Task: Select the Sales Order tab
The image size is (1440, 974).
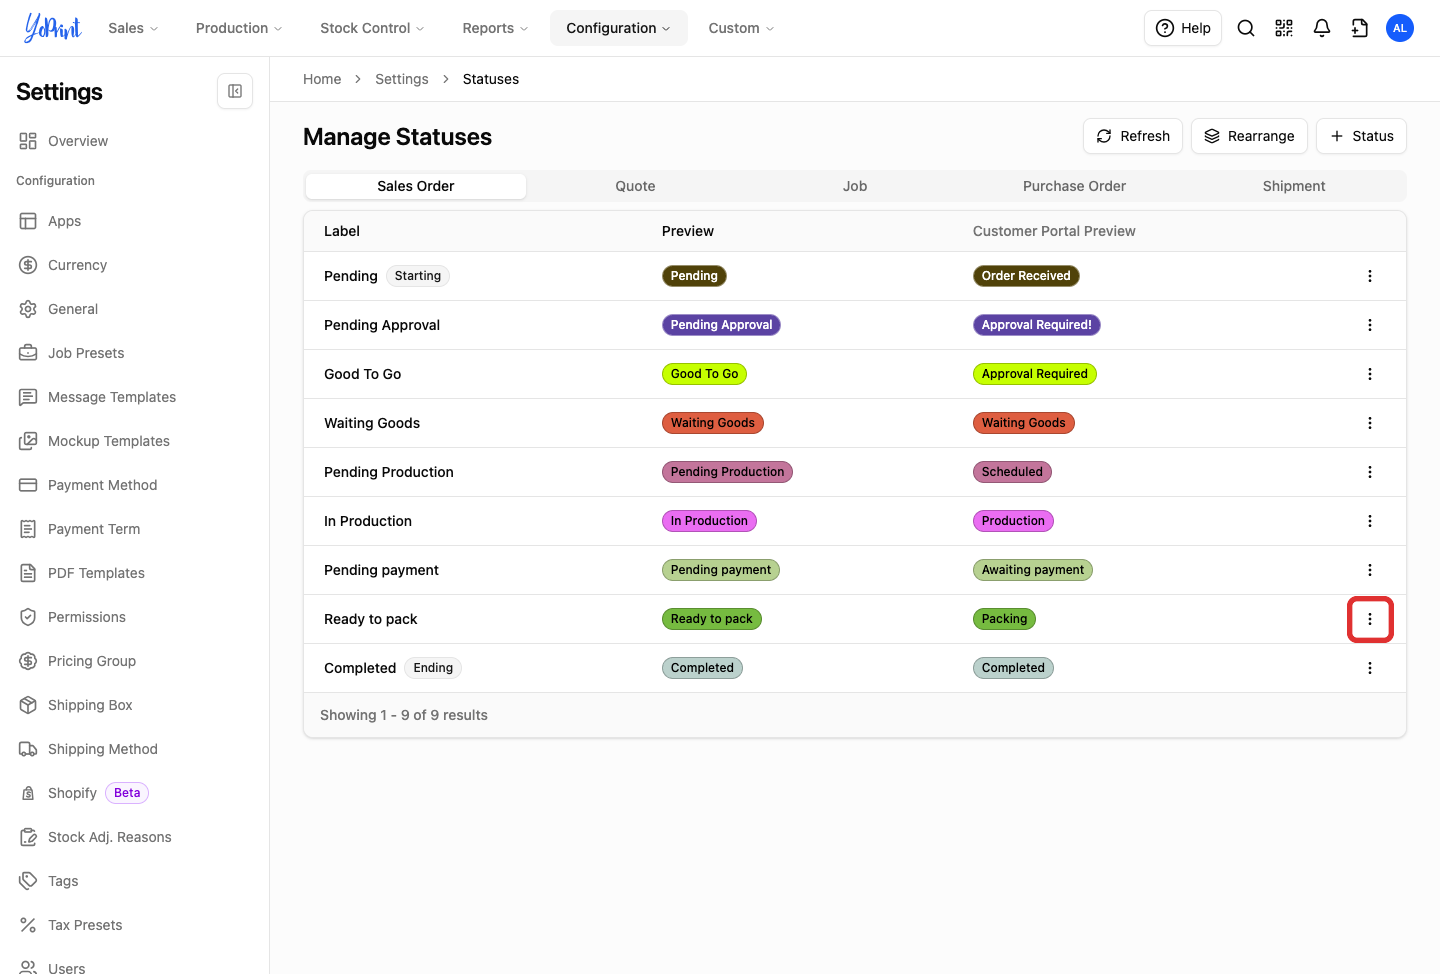Action: [416, 186]
